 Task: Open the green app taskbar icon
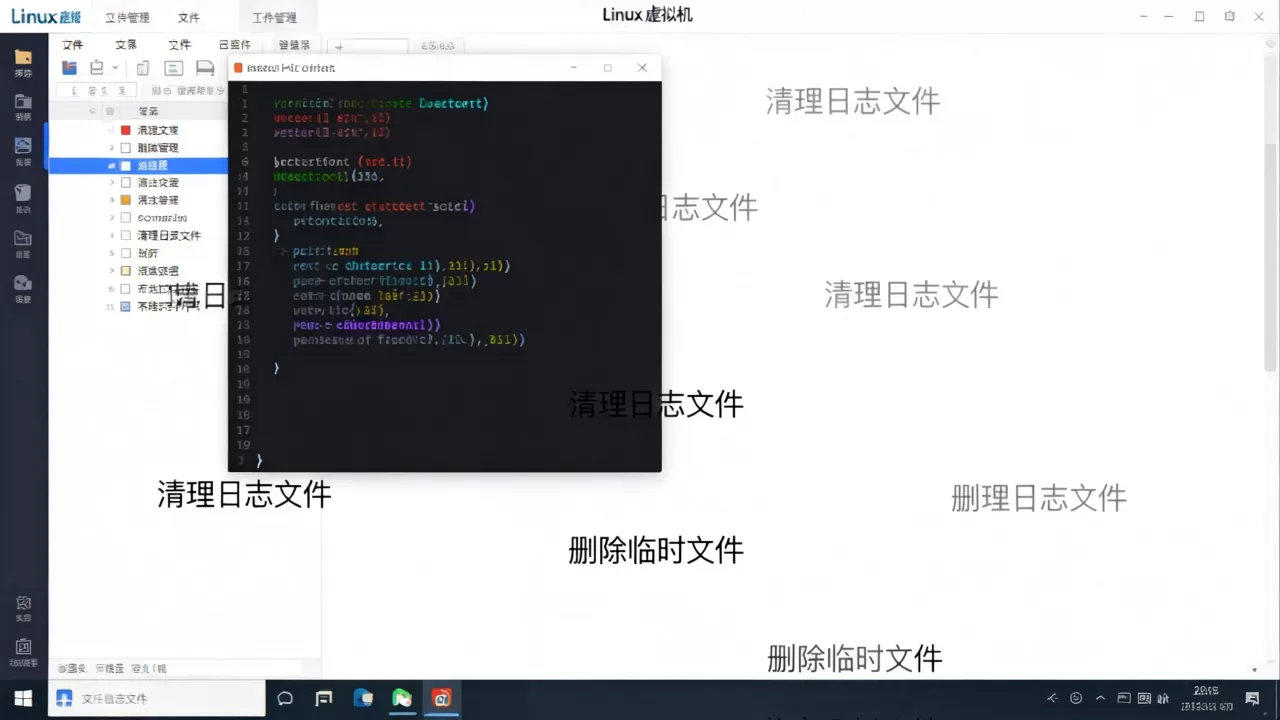point(402,698)
